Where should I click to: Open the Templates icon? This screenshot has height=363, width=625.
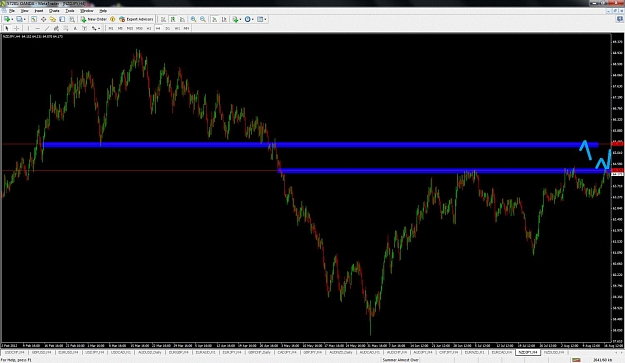[x=260, y=19]
